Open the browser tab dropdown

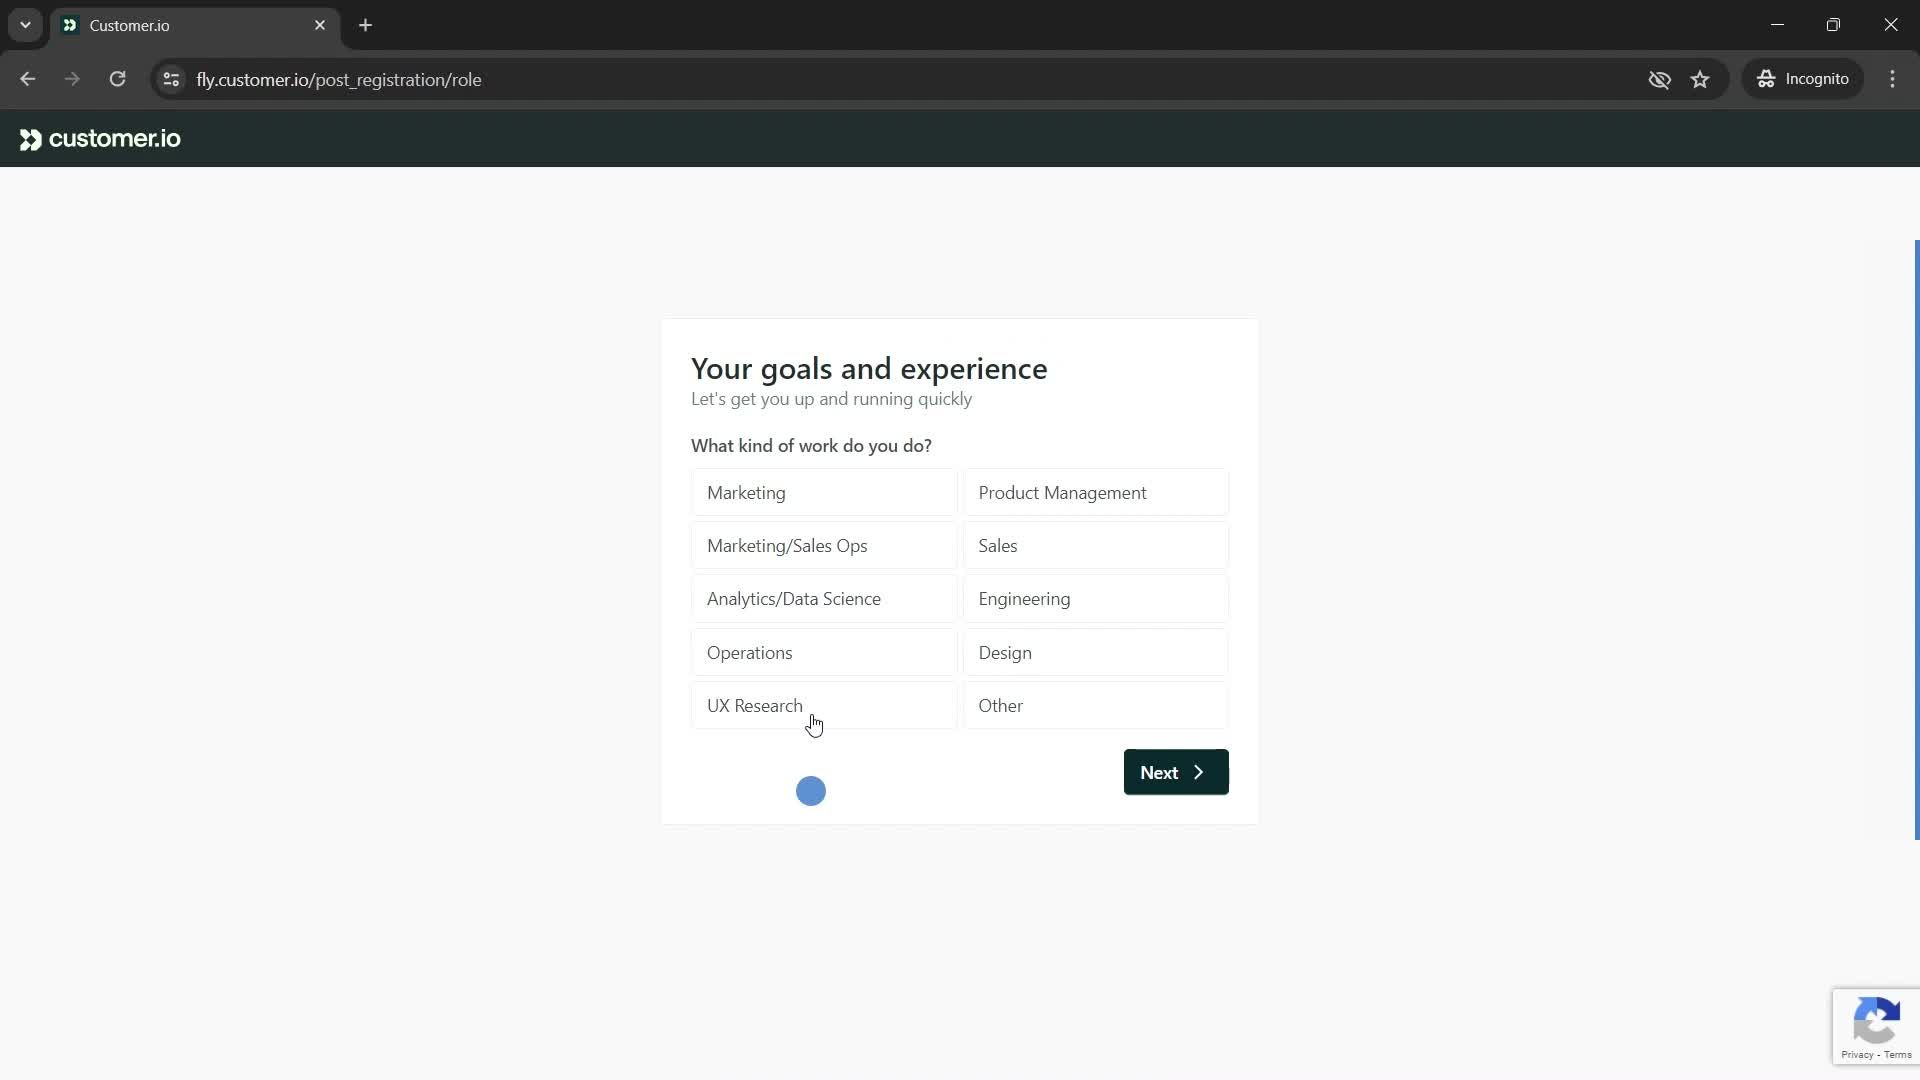(24, 25)
